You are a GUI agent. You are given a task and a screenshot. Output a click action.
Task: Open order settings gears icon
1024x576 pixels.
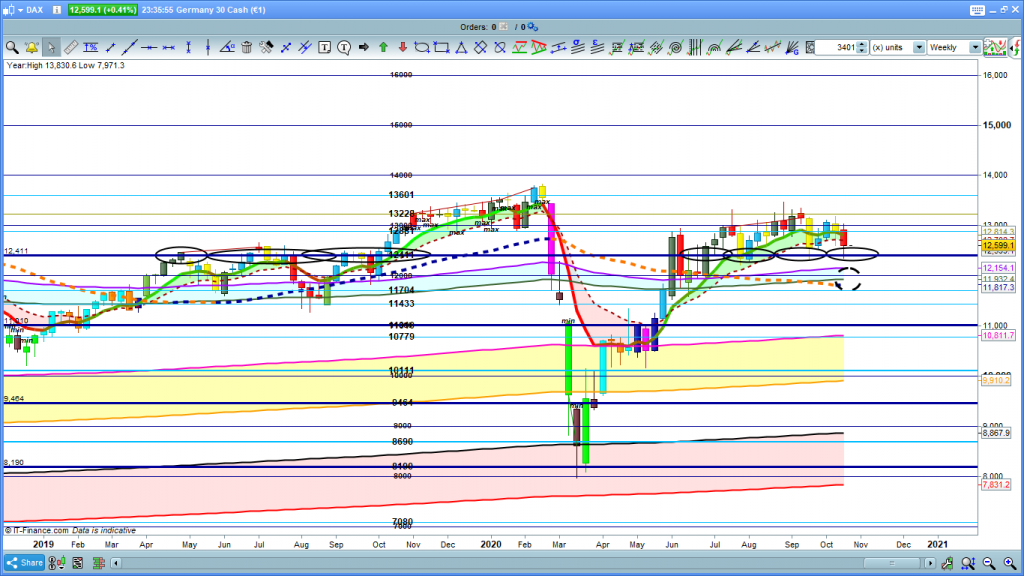click(x=530, y=27)
